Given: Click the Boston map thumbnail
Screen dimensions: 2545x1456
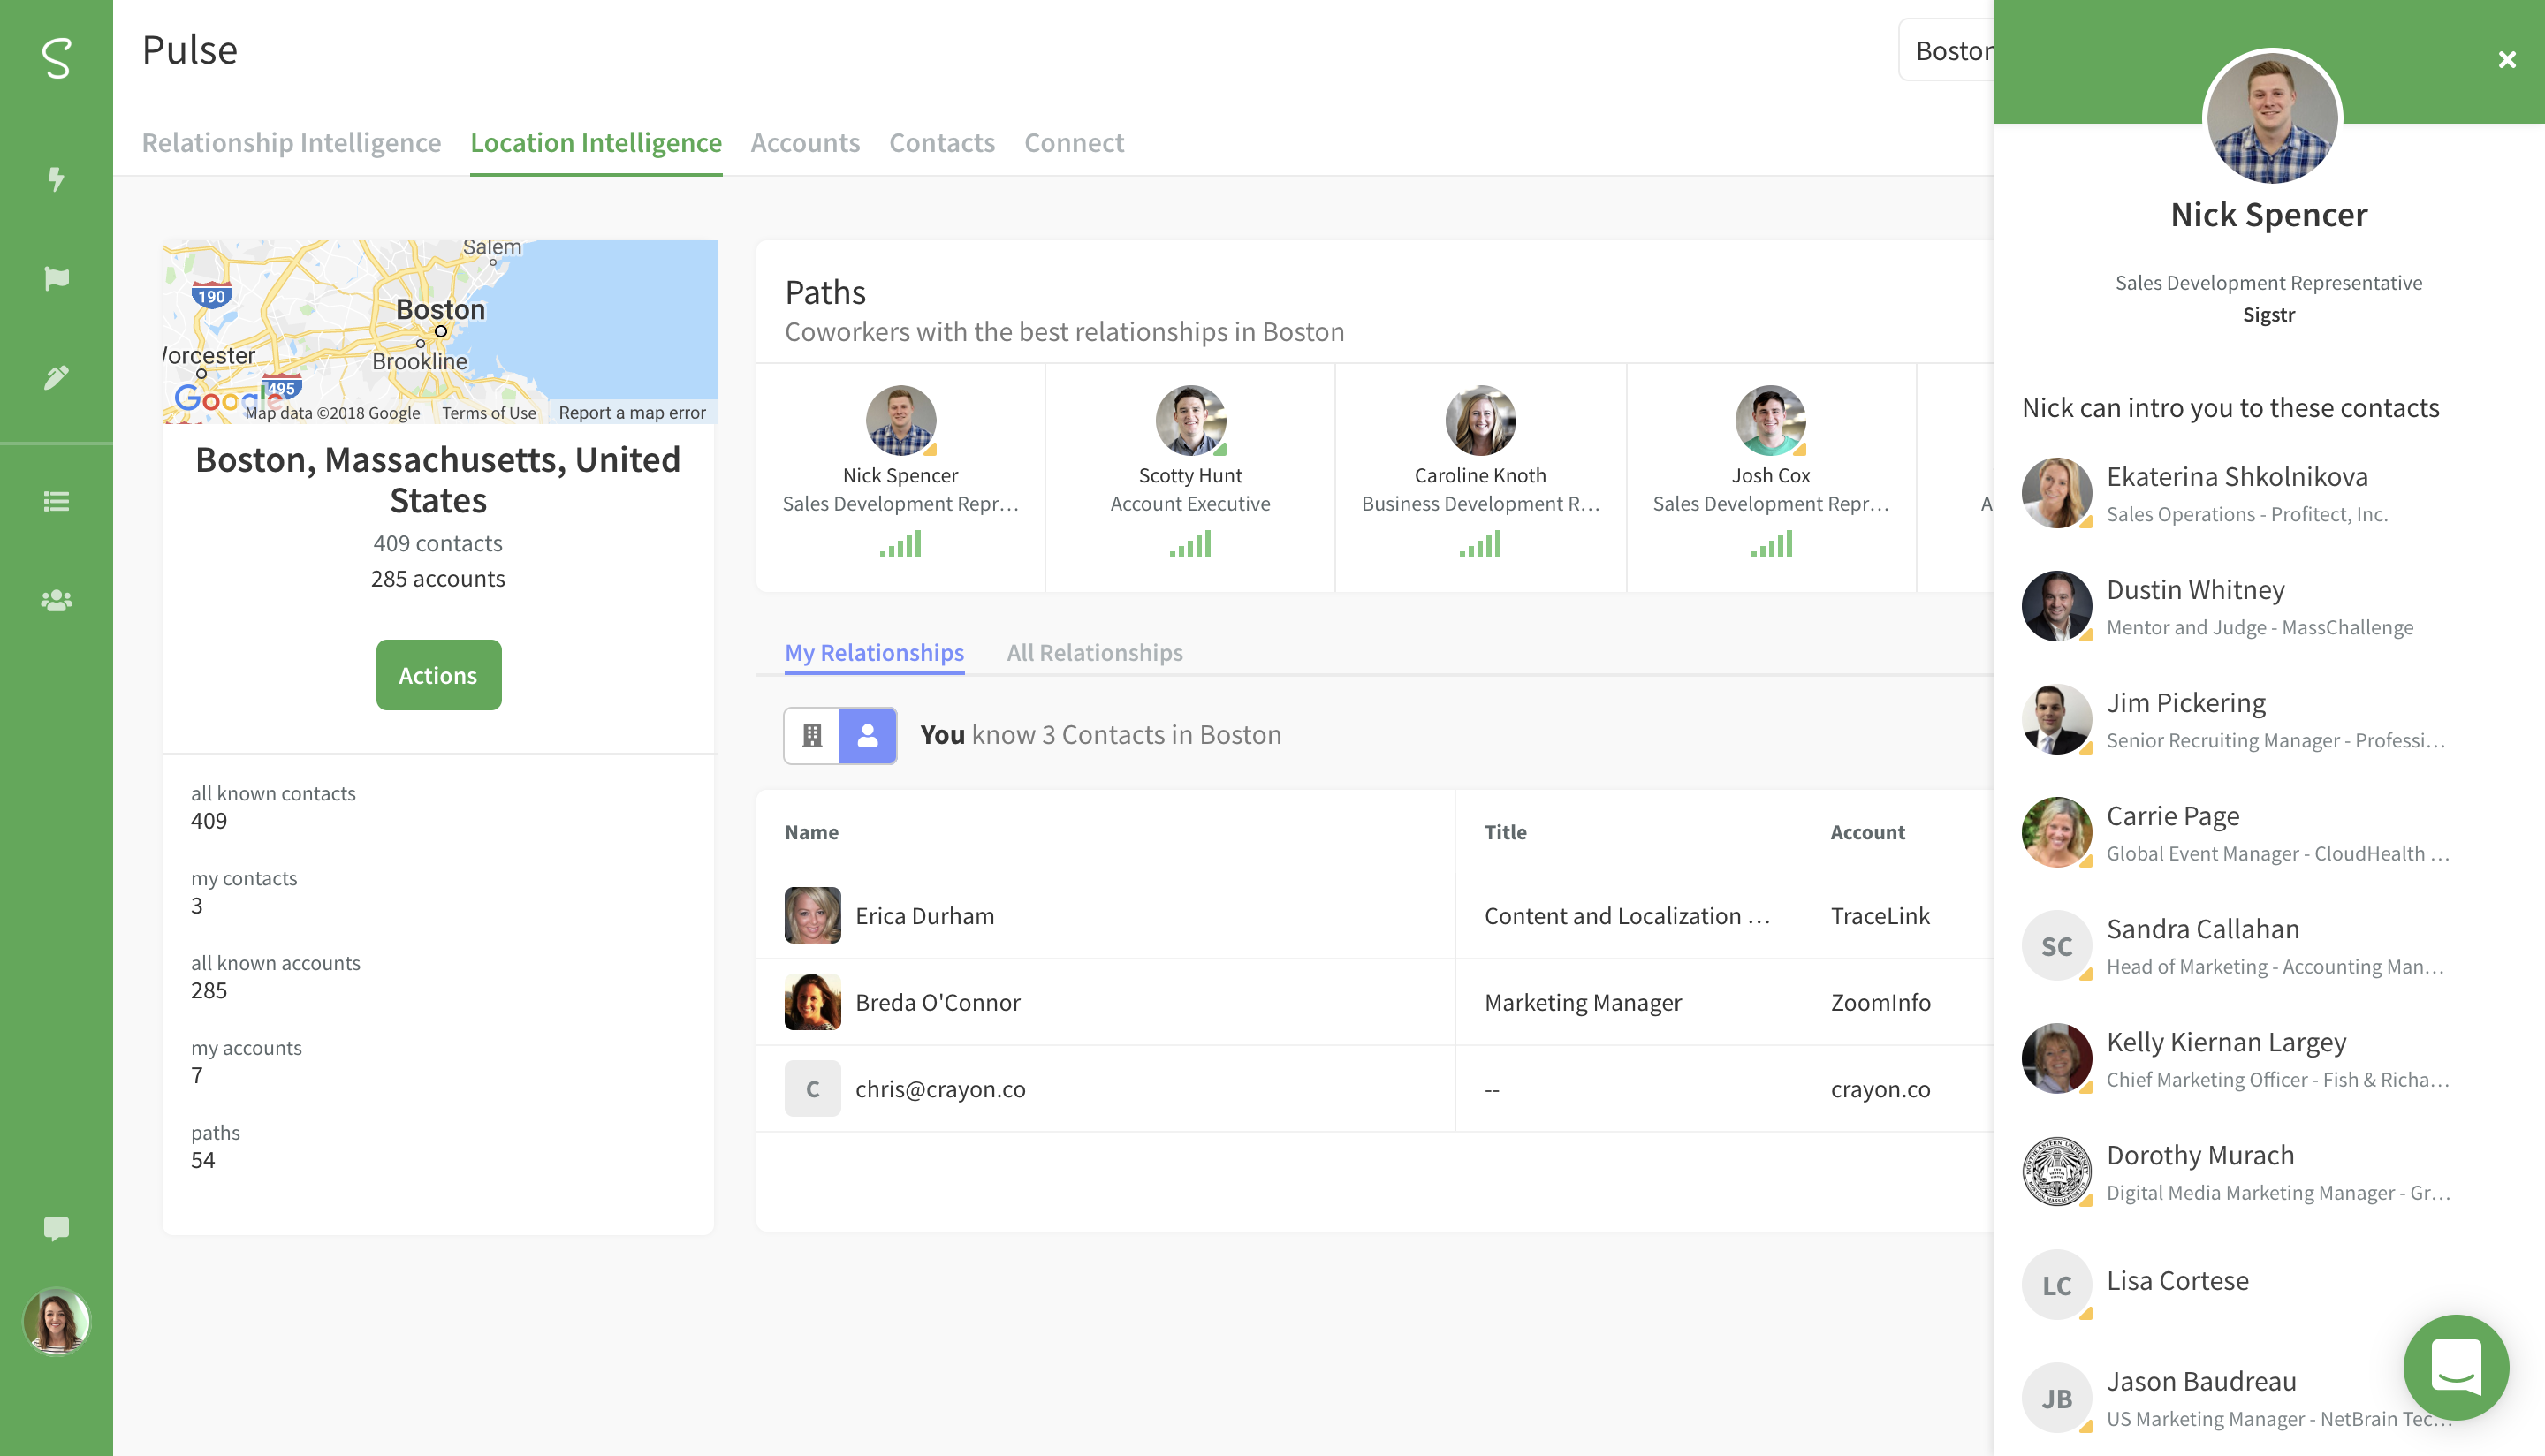Looking at the screenshot, I should (439, 331).
